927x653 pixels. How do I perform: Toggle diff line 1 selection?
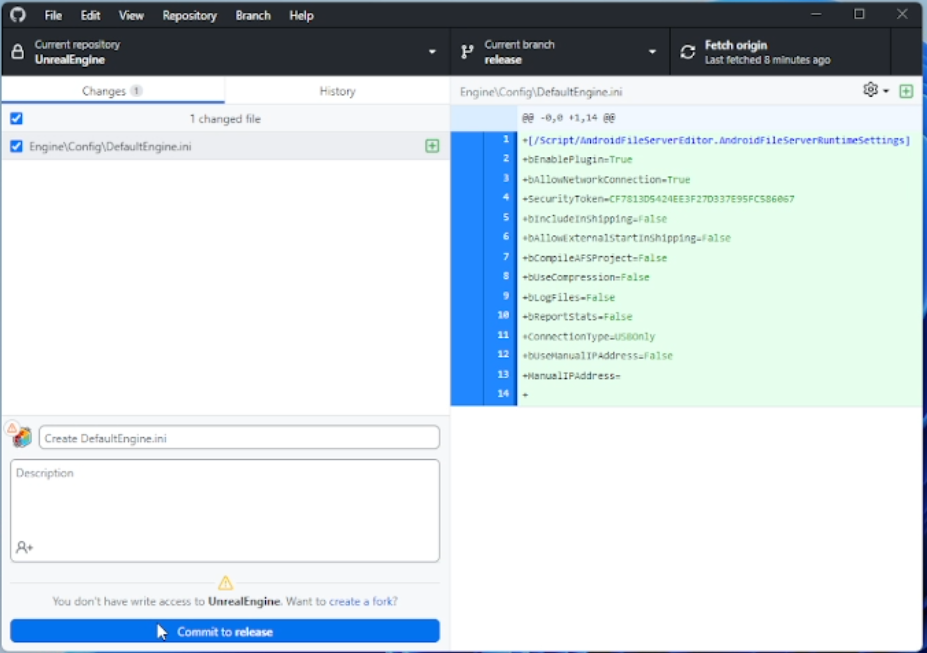point(484,140)
